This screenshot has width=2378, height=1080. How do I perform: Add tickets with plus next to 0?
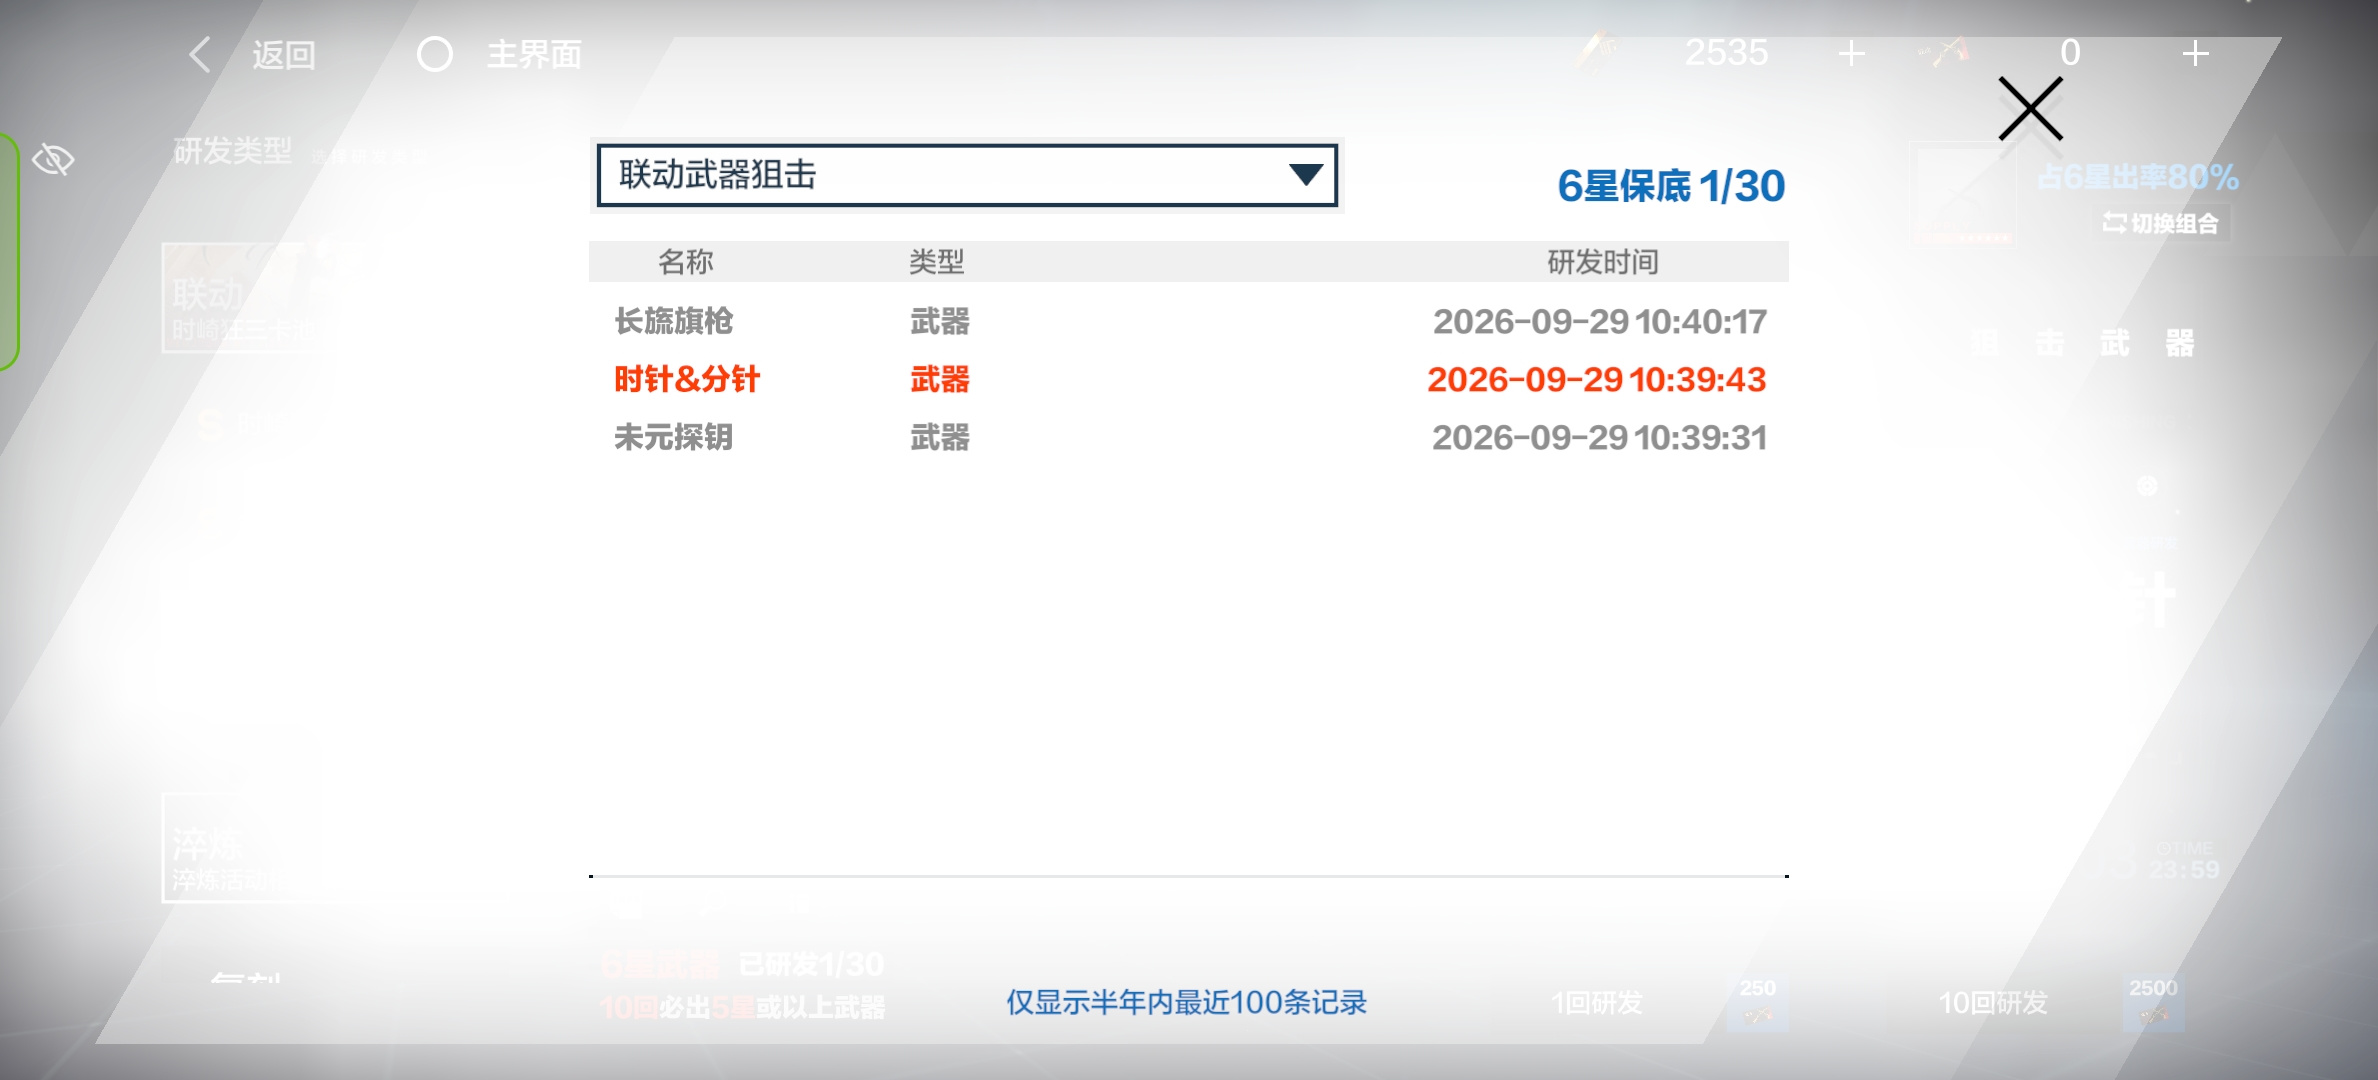point(2195,53)
